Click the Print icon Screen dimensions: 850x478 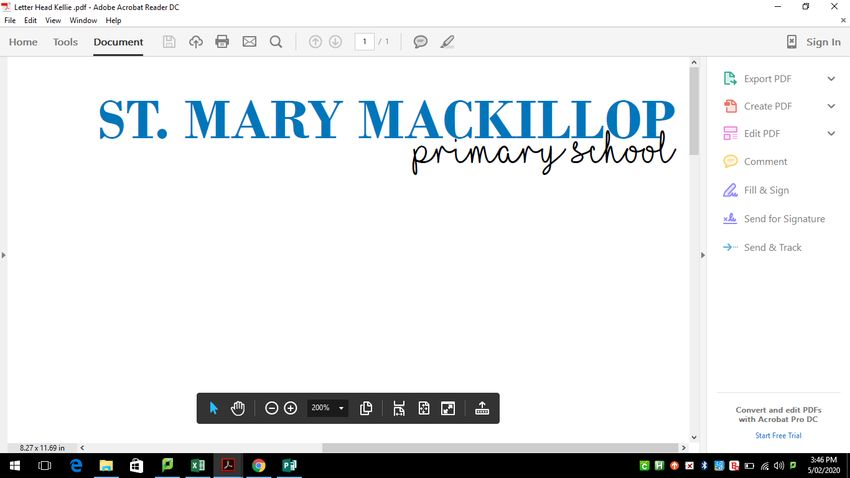pos(222,42)
